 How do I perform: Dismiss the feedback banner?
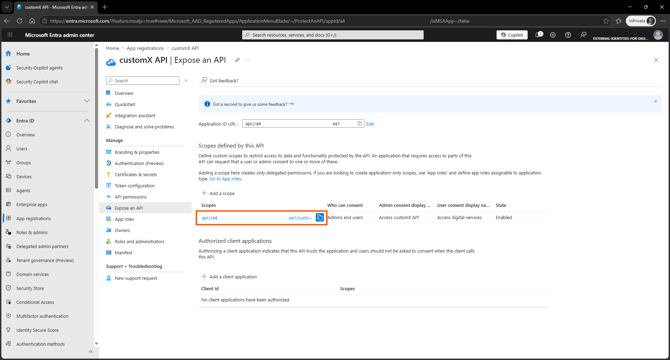[x=655, y=102]
